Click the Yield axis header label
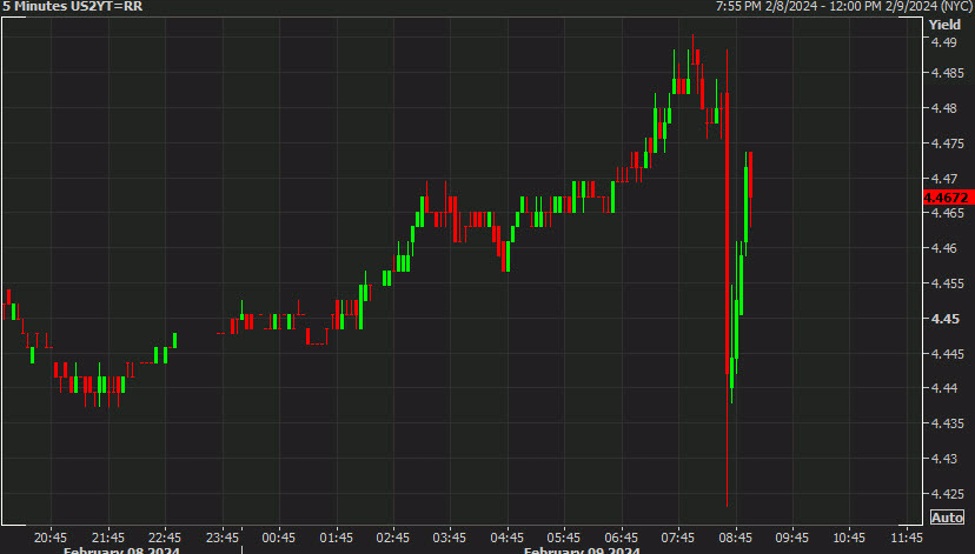The height and width of the screenshot is (554, 975). (x=945, y=24)
